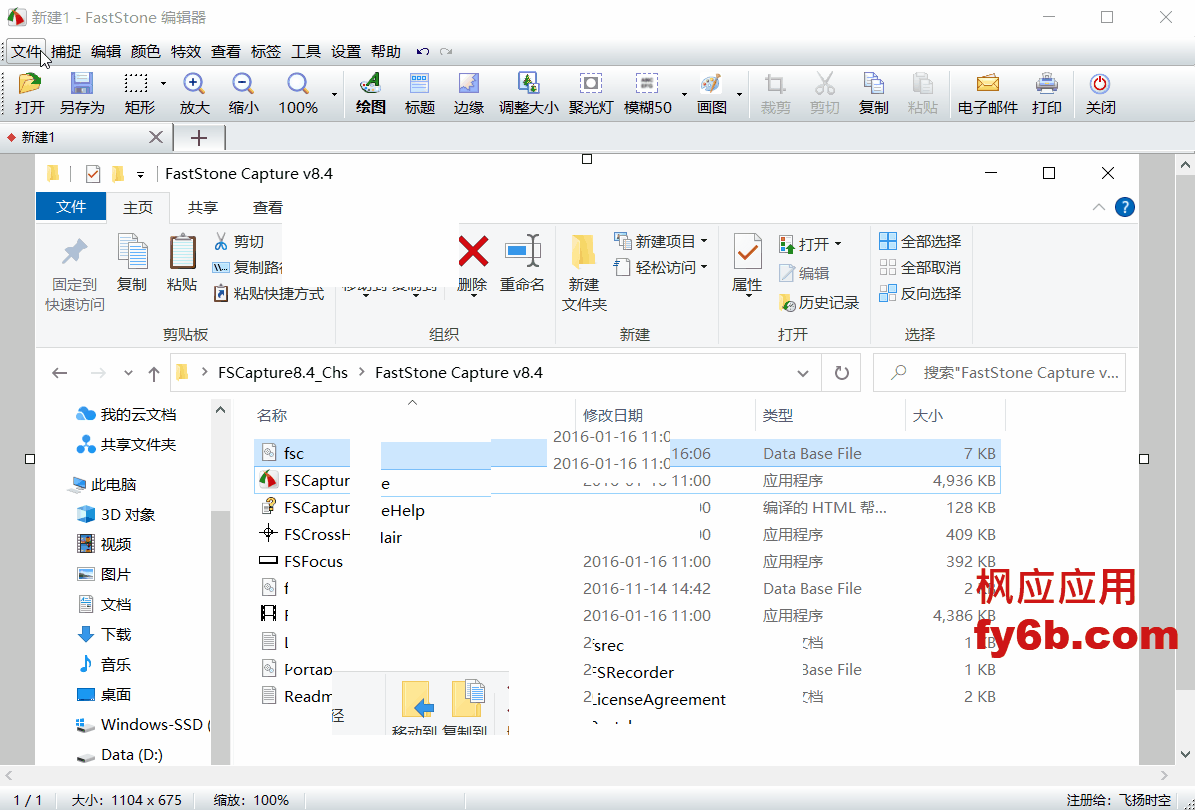Click 全部选择 in captured Explorer ribbon
This screenshot has width=1195, height=810.
920,242
